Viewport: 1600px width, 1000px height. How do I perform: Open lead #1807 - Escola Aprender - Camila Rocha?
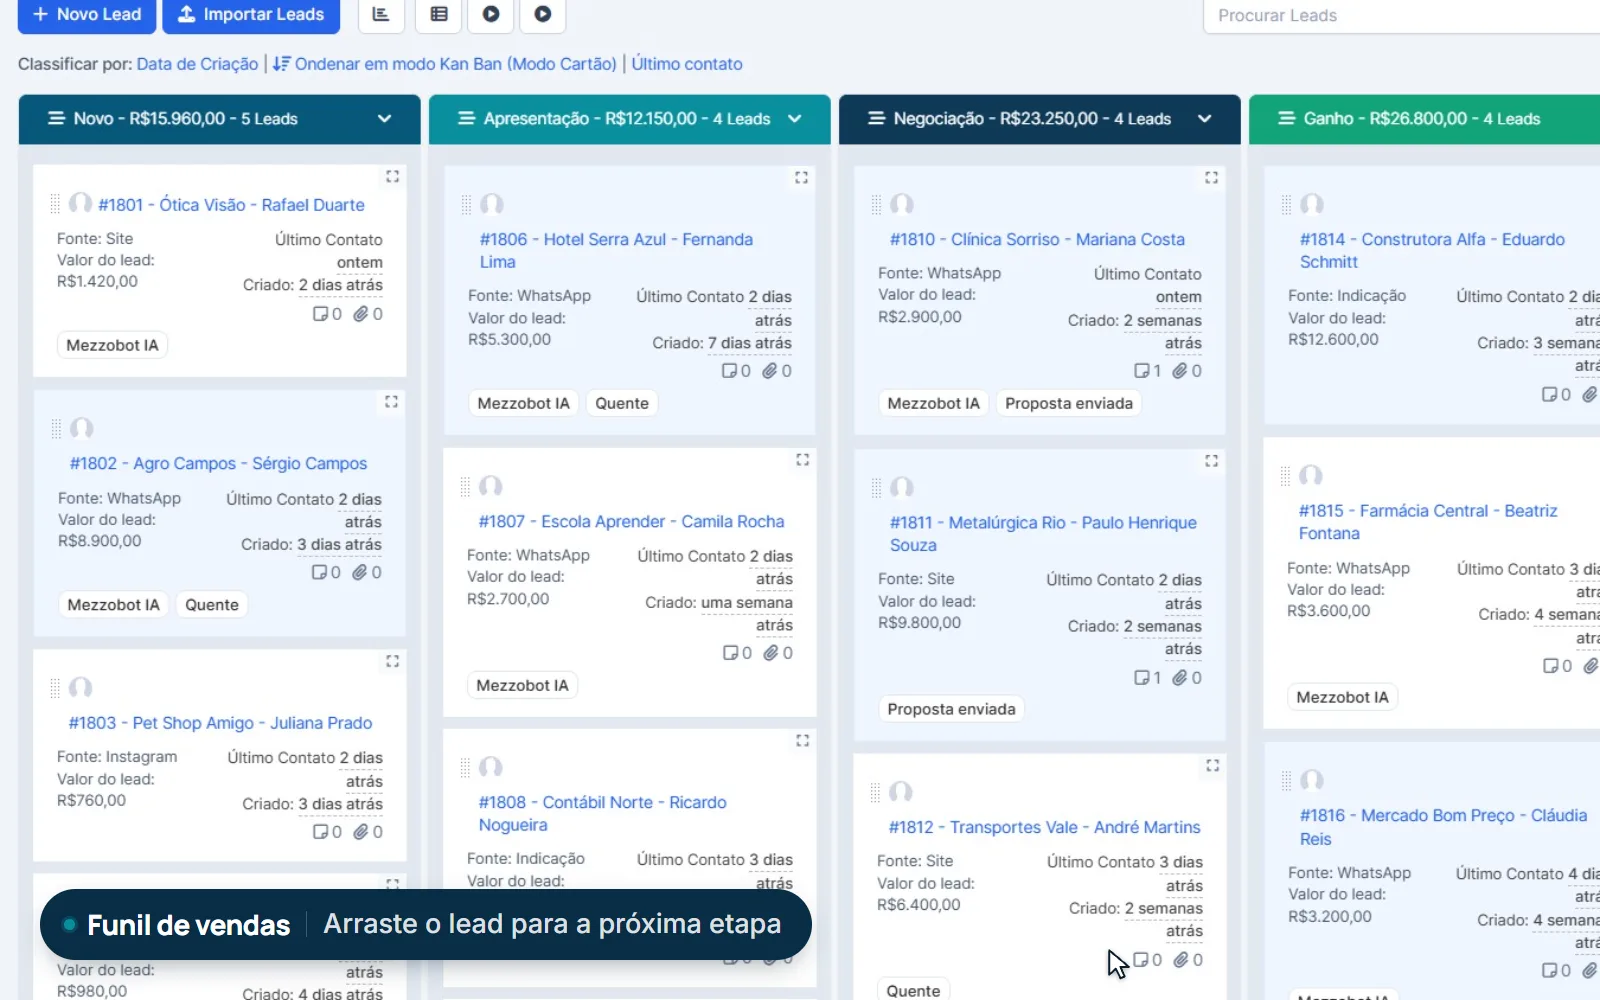pyautogui.click(x=631, y=522)
